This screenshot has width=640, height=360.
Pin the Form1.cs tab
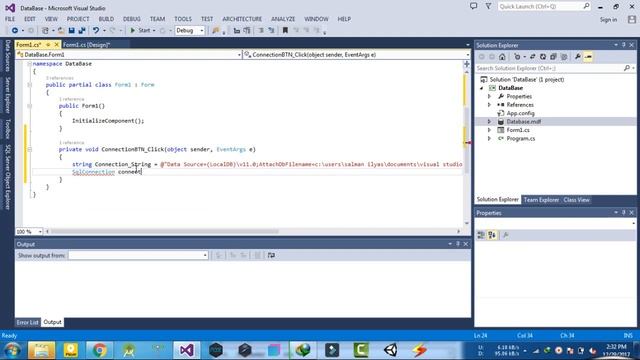48,44
